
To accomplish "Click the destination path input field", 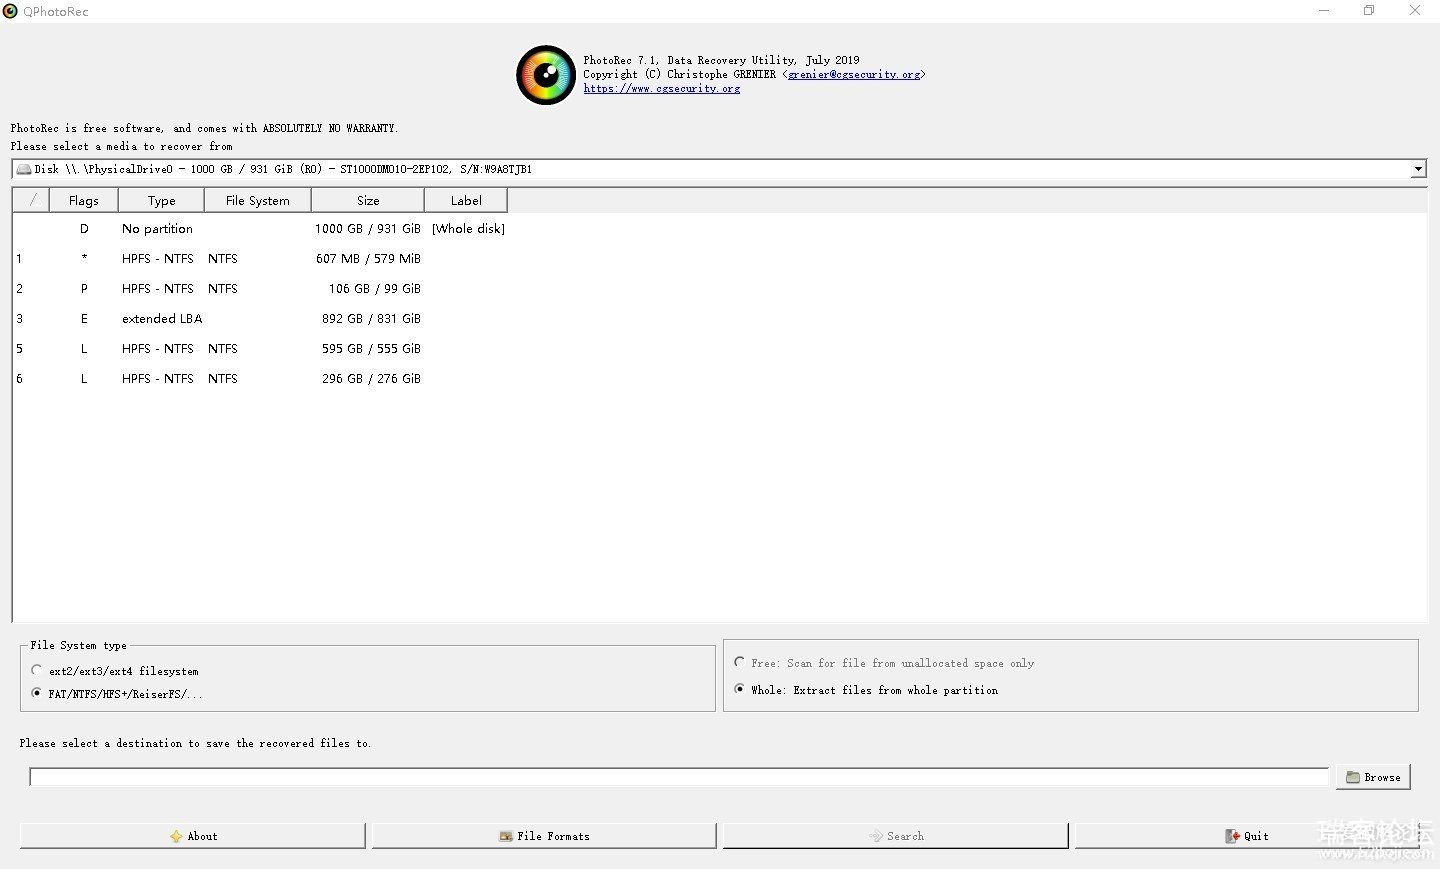I will pos(679,777).
